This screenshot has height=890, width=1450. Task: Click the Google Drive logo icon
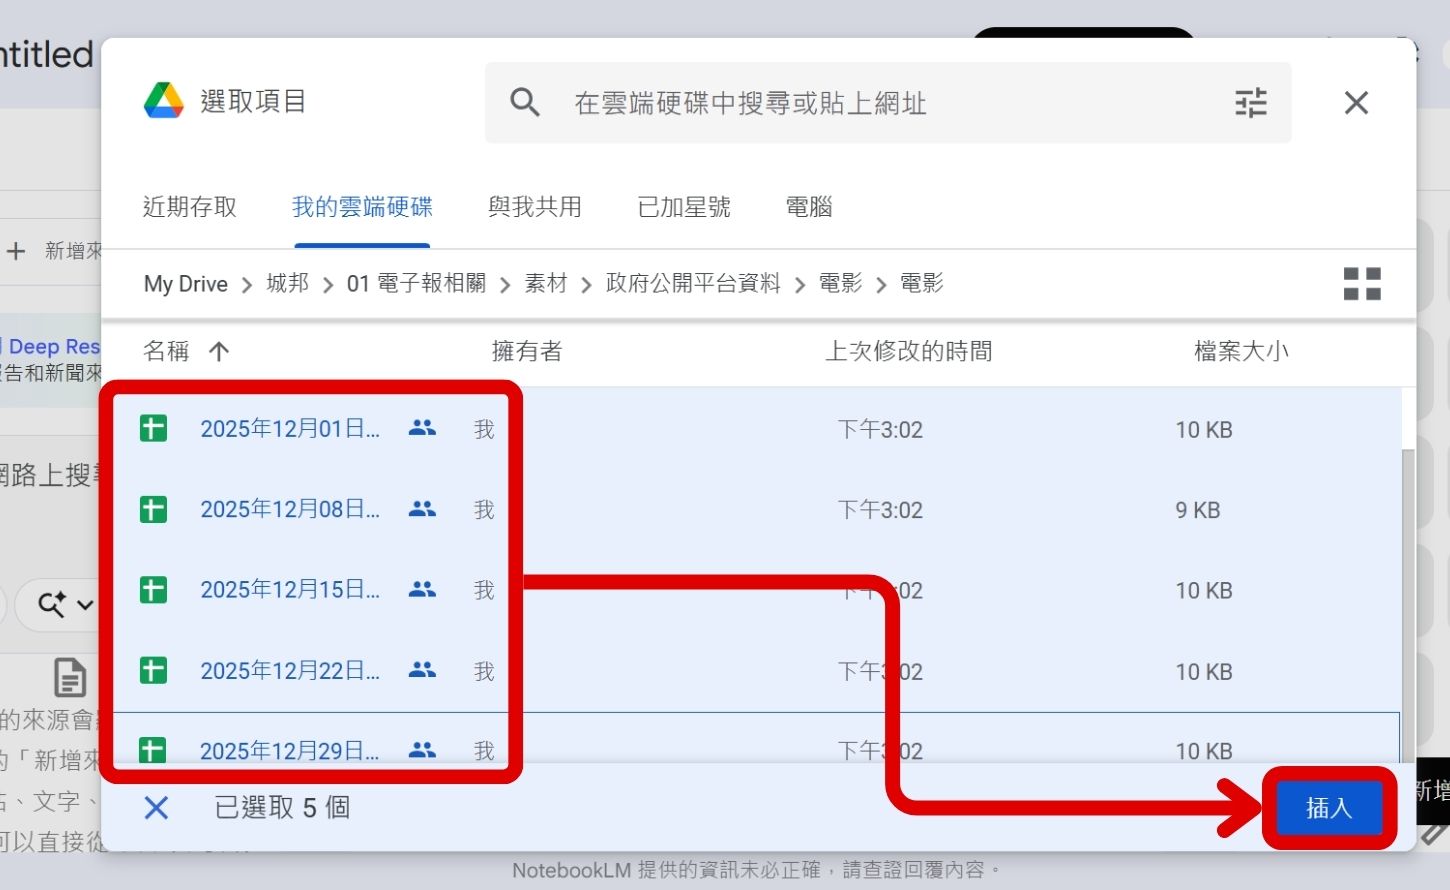coord(167,99)
